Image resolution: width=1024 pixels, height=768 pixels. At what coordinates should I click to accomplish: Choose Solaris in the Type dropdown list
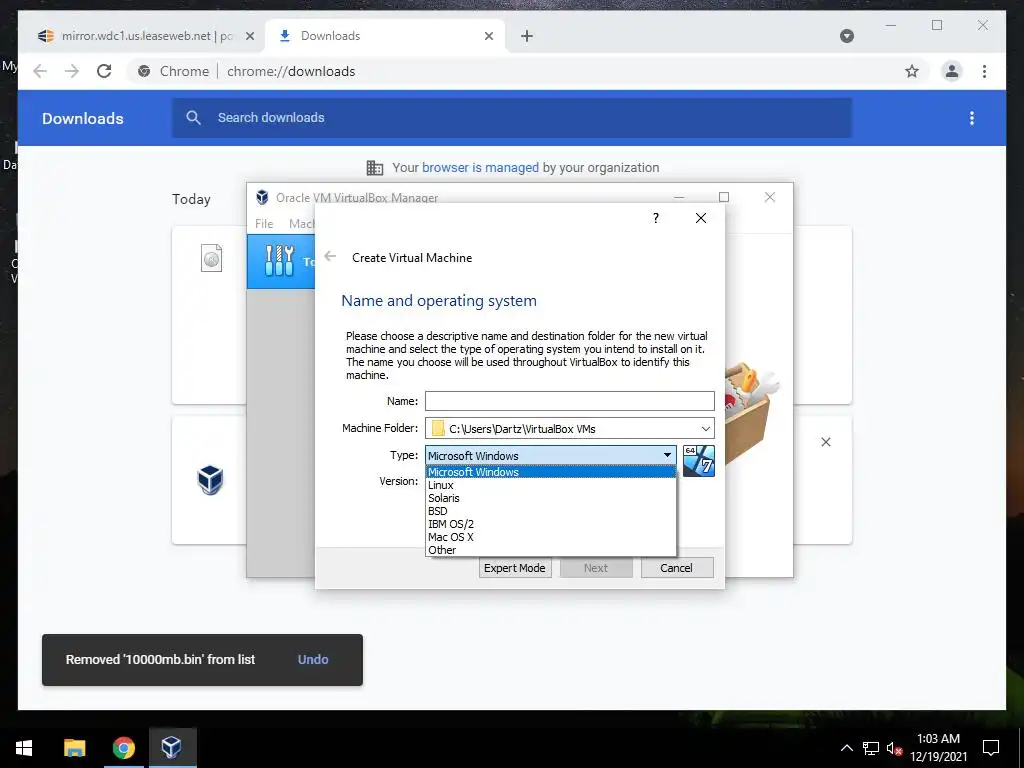click(551, 498)
